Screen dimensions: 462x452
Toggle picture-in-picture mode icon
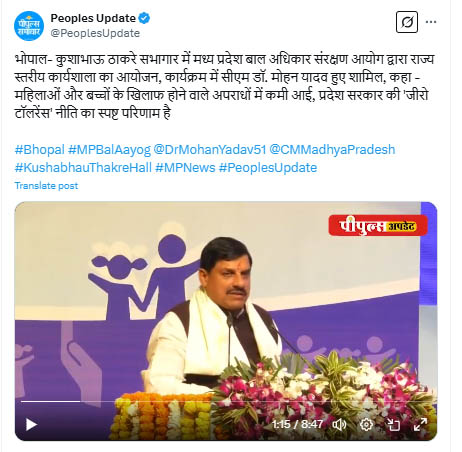click(393, 425)
